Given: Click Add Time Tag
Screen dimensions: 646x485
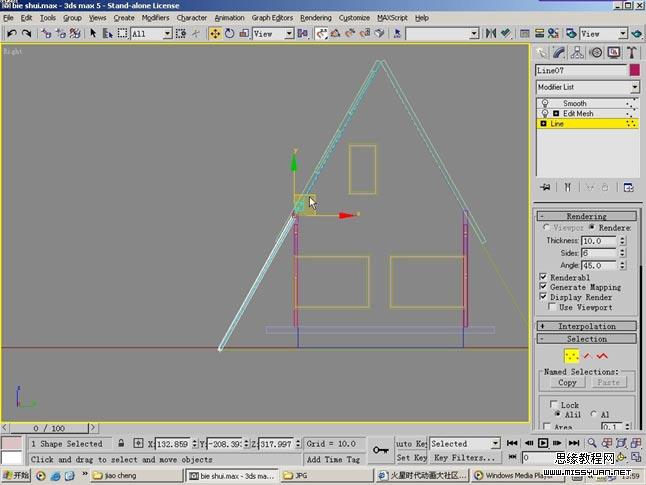Looking at the screenshot, I should 333,459.
